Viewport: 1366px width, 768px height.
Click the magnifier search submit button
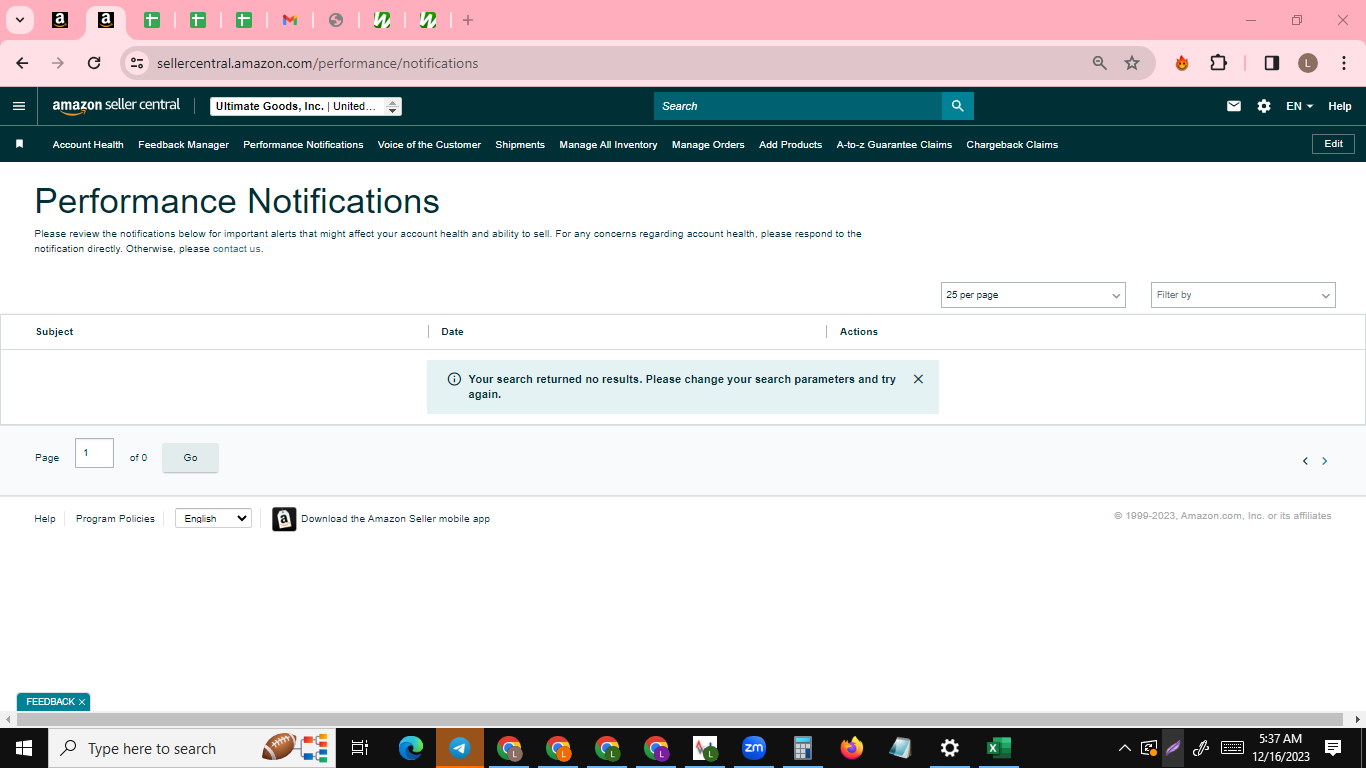tap(957, 106)
